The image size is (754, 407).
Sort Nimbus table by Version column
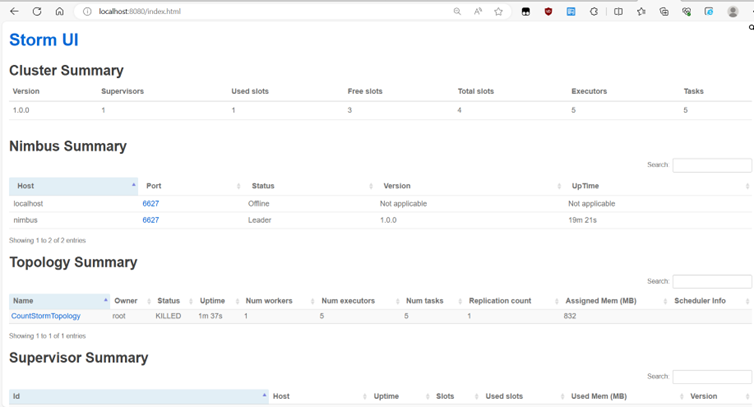click(x=469, y=186)
